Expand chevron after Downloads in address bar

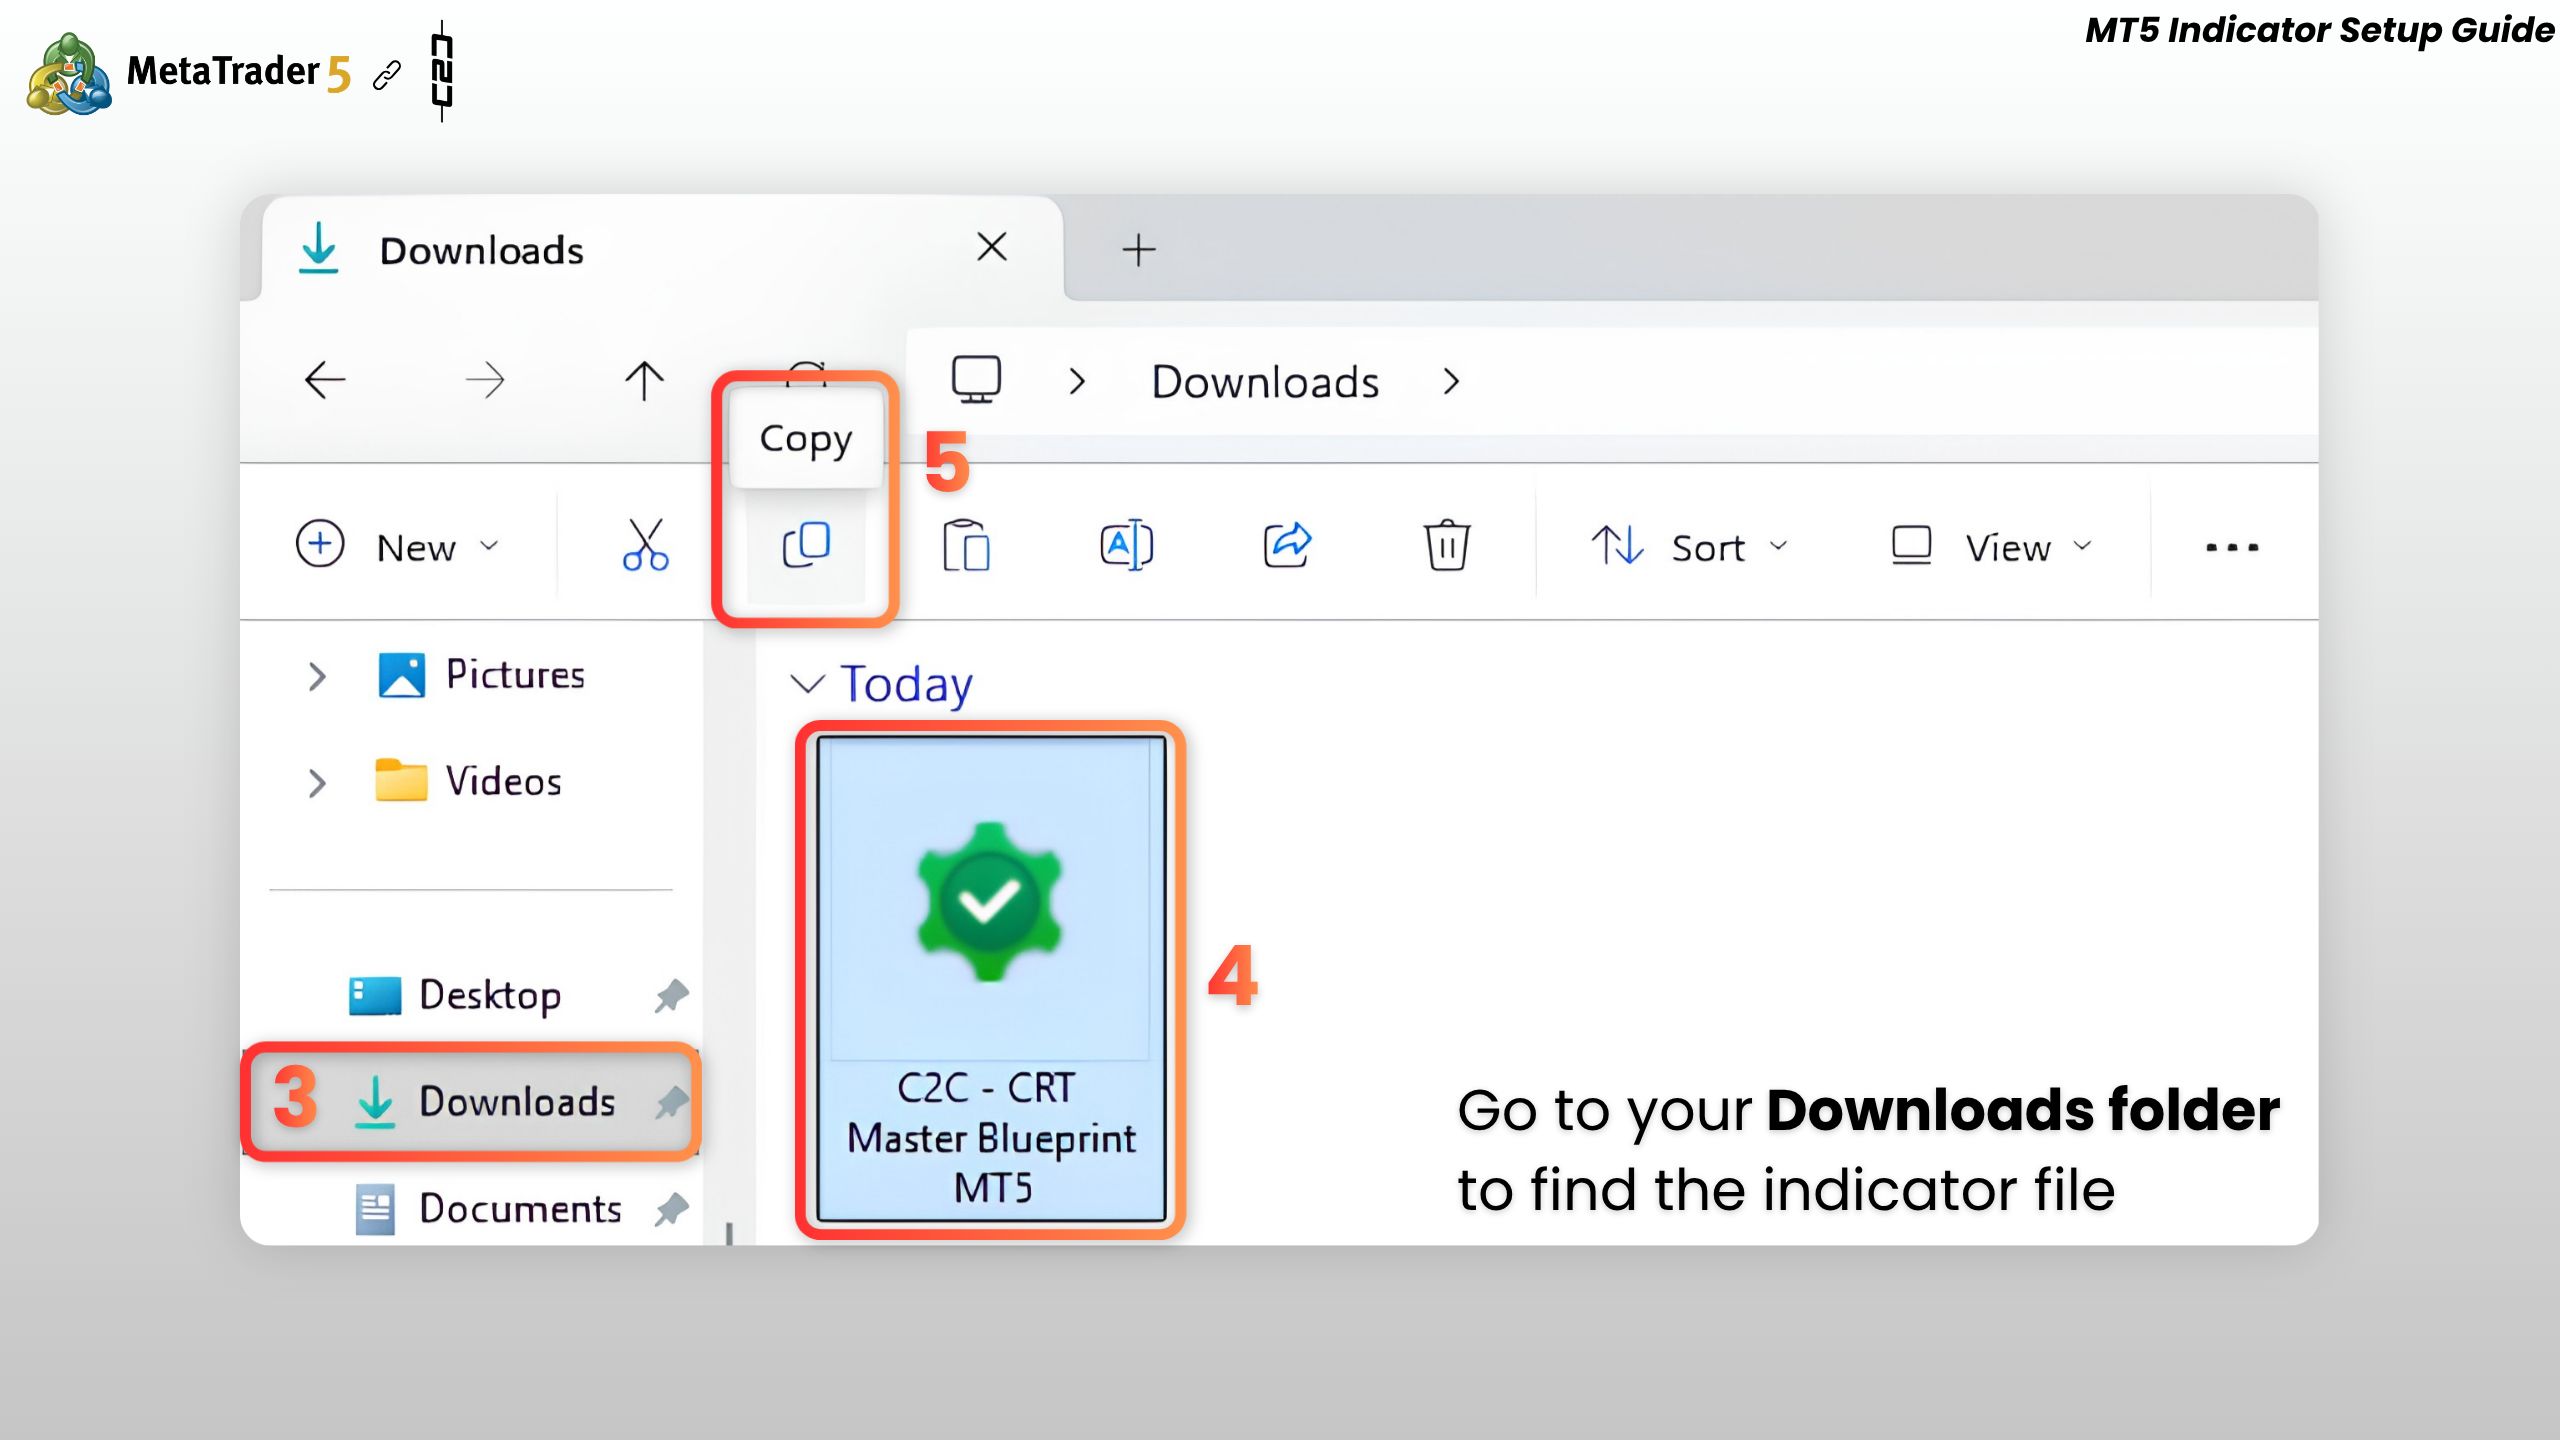coord(1452,381)
